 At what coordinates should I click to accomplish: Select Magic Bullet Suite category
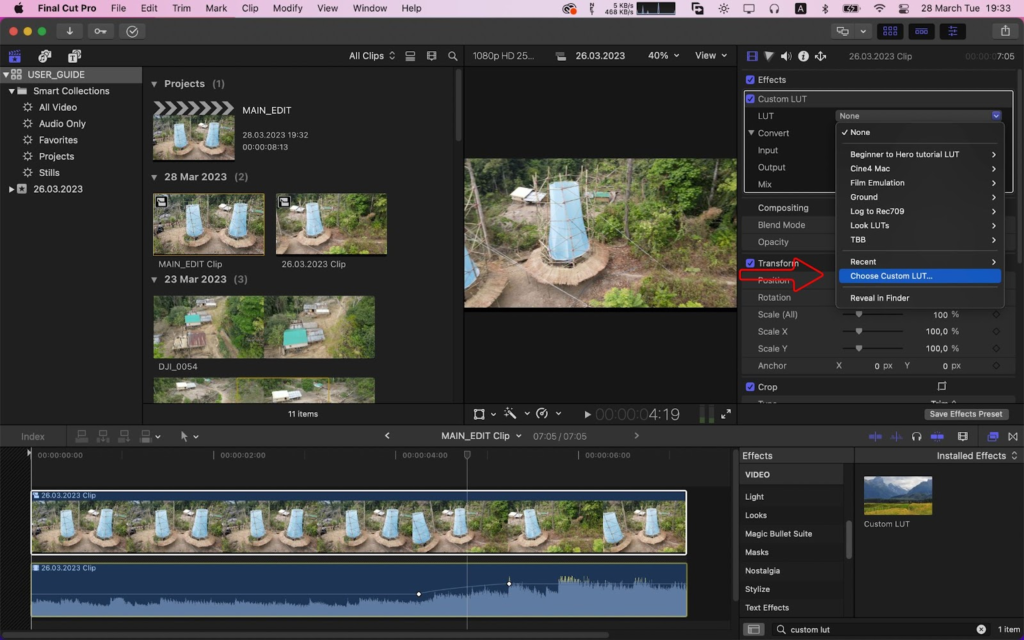(x=778, y=534)
